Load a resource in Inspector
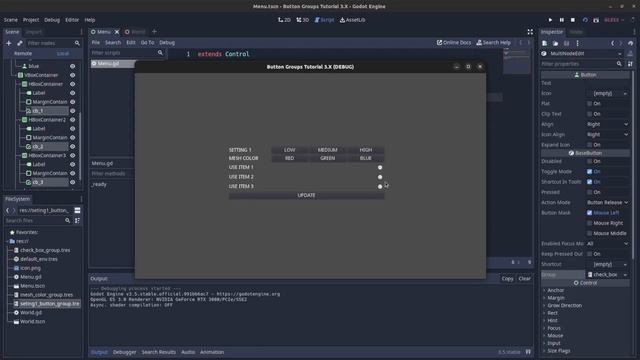640x360 pixels. (x=556, y=43)
